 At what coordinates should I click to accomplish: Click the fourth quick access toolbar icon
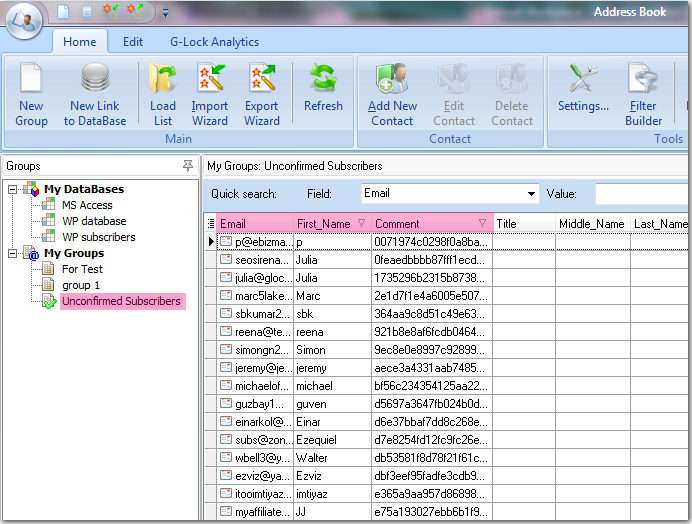point(135,11)
